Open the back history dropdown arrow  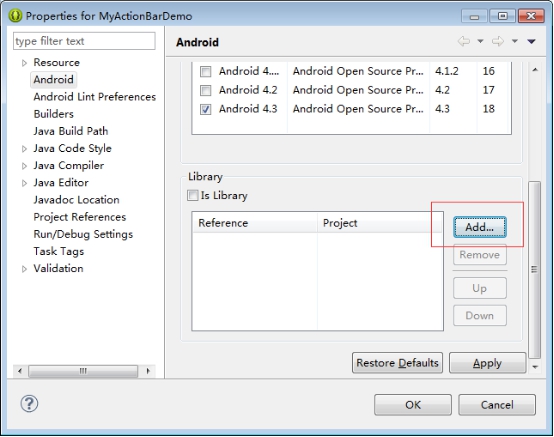tap(481, 41)
